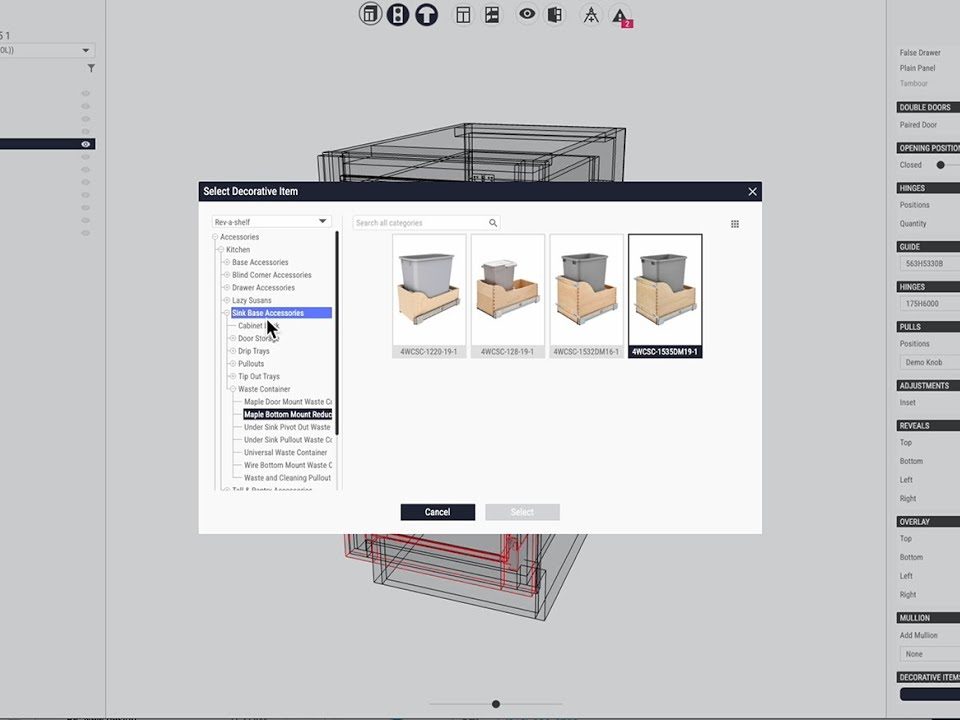Click the warning triangle icon with badge 2
This screenshot has width=960, height=720.
(620, 15)
